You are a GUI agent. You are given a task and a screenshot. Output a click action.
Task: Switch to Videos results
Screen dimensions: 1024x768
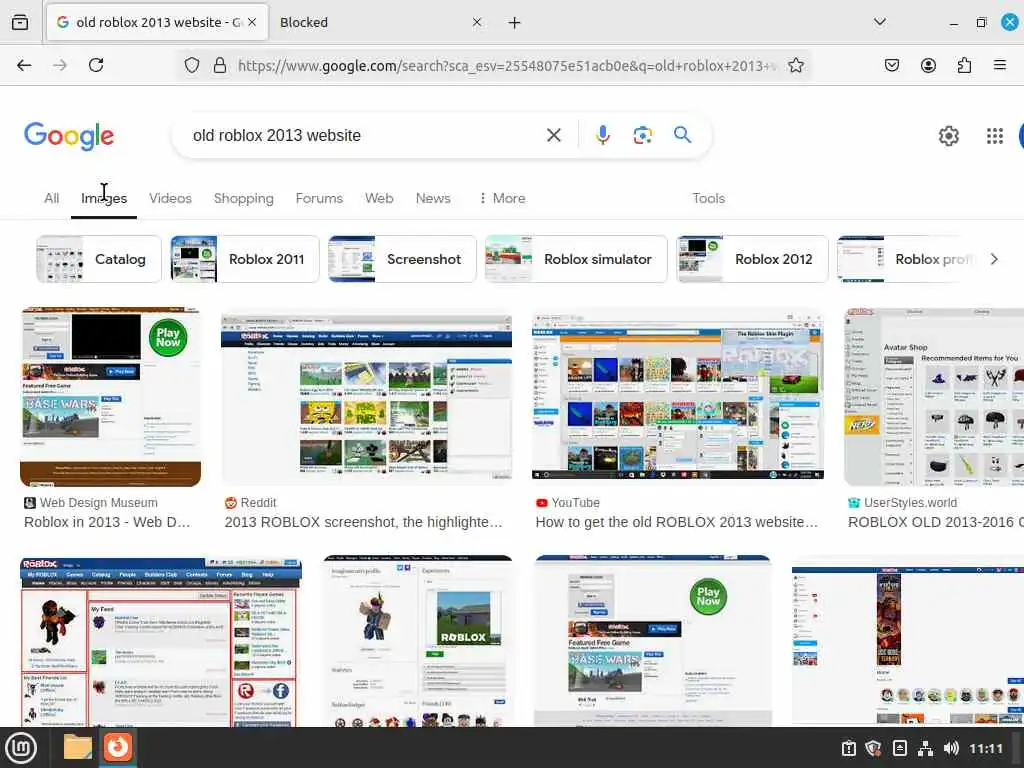pos(170,198)
